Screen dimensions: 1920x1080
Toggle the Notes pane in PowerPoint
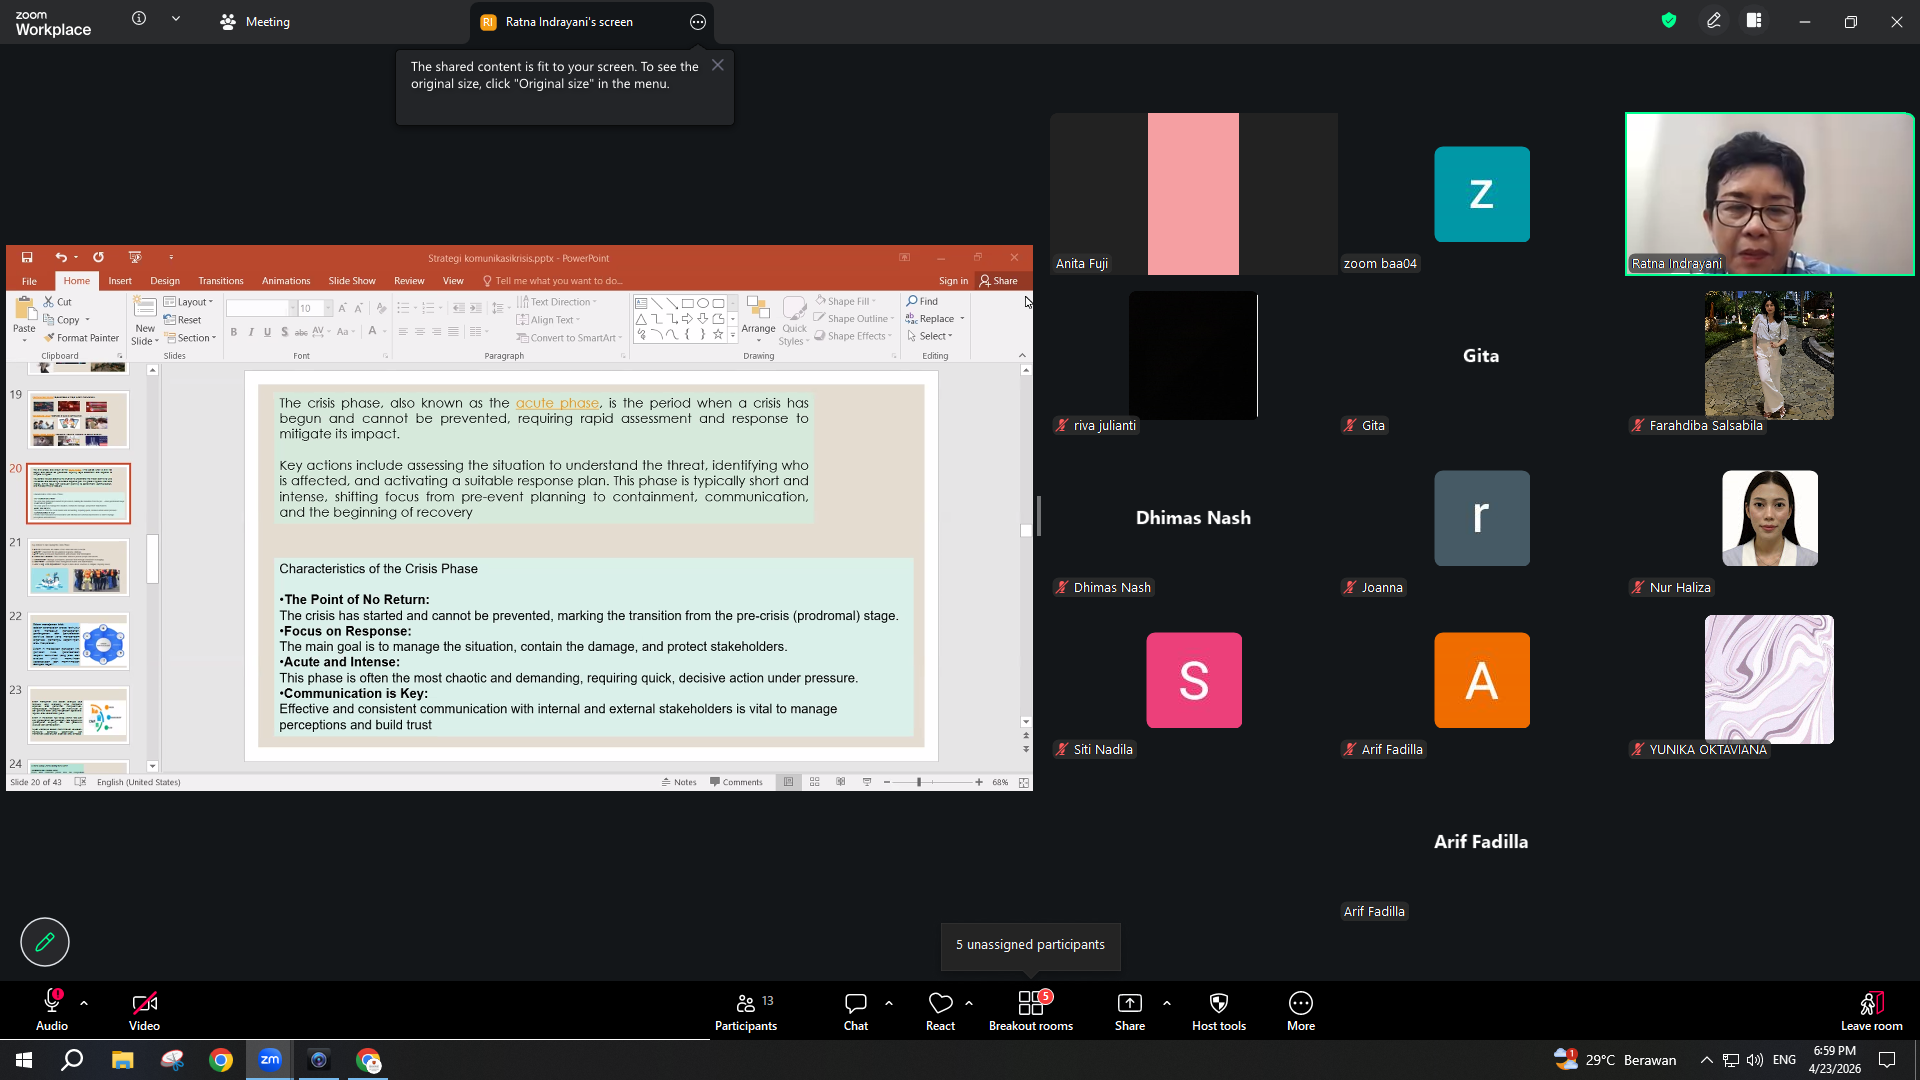point(679,782)
